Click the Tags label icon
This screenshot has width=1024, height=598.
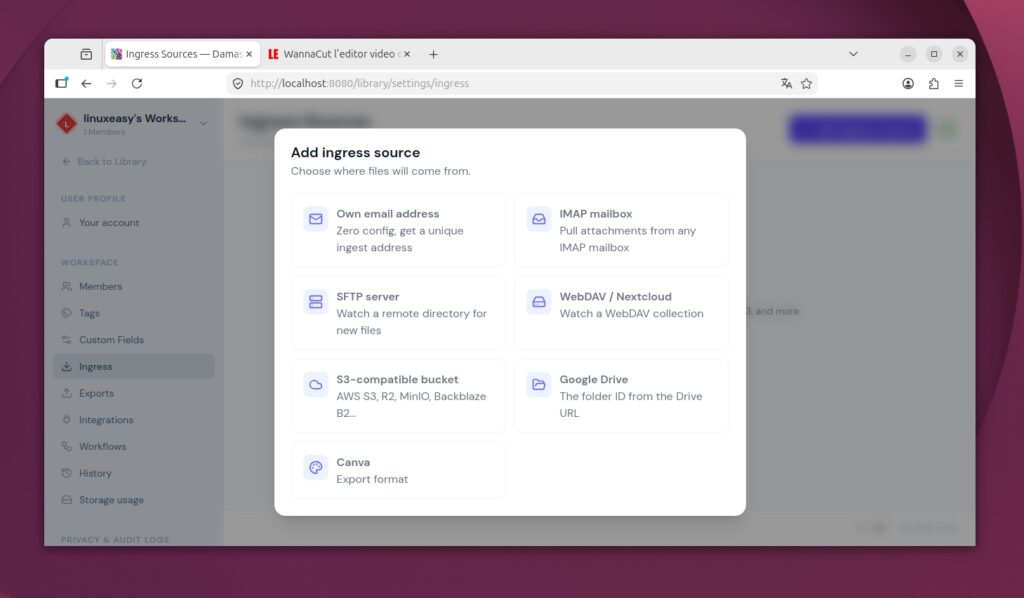pyautogui.click(x=67, y=313)
